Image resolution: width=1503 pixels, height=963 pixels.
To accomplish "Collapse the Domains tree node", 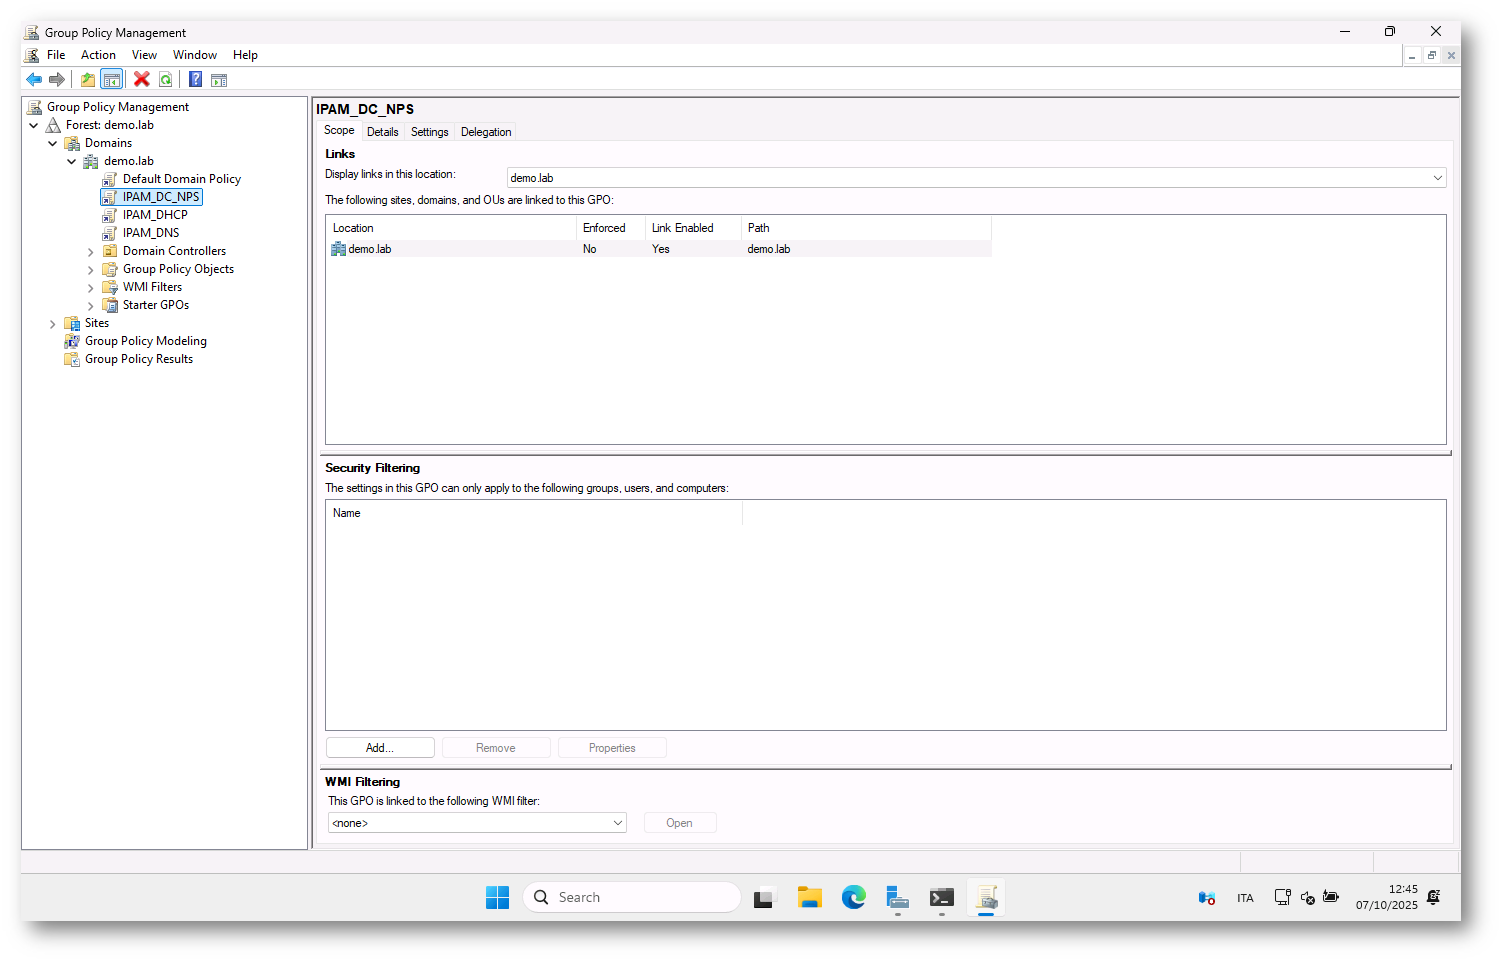I will pyautogui.click(x=53, y=144).
